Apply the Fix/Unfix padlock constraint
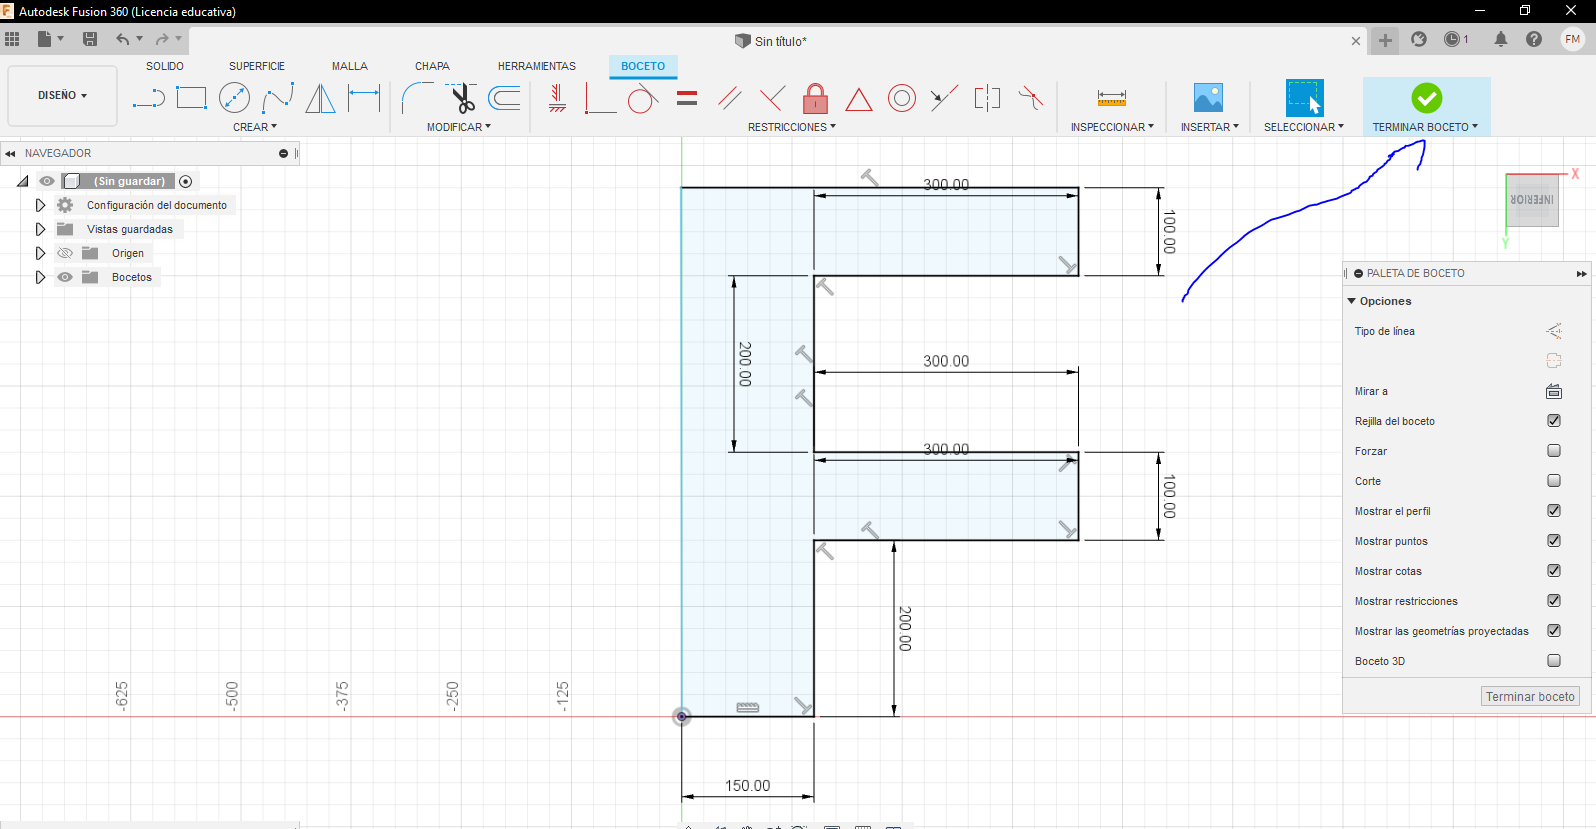 [x=815, y=98]
